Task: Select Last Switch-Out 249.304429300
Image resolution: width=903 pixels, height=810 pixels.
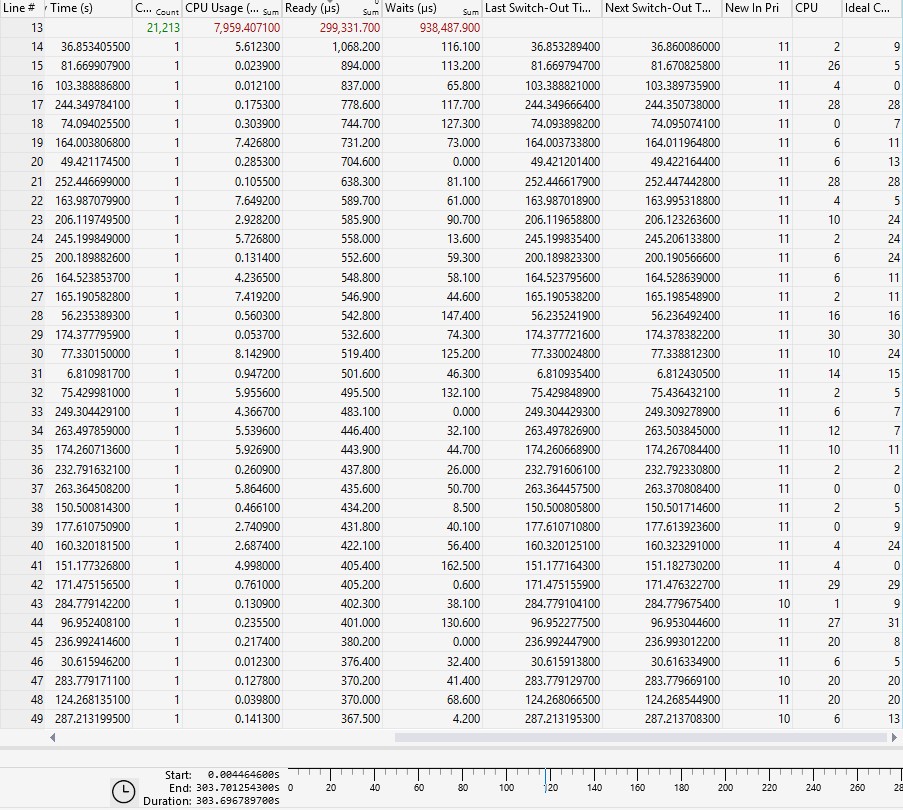Action: 563,412
